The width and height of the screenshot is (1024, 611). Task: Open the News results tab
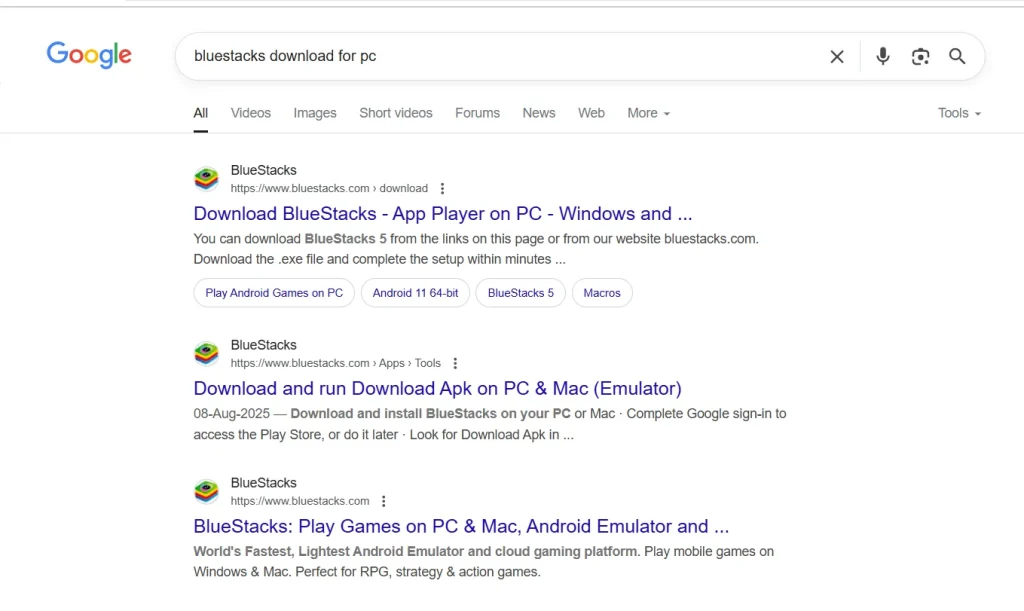pos(538,113)
